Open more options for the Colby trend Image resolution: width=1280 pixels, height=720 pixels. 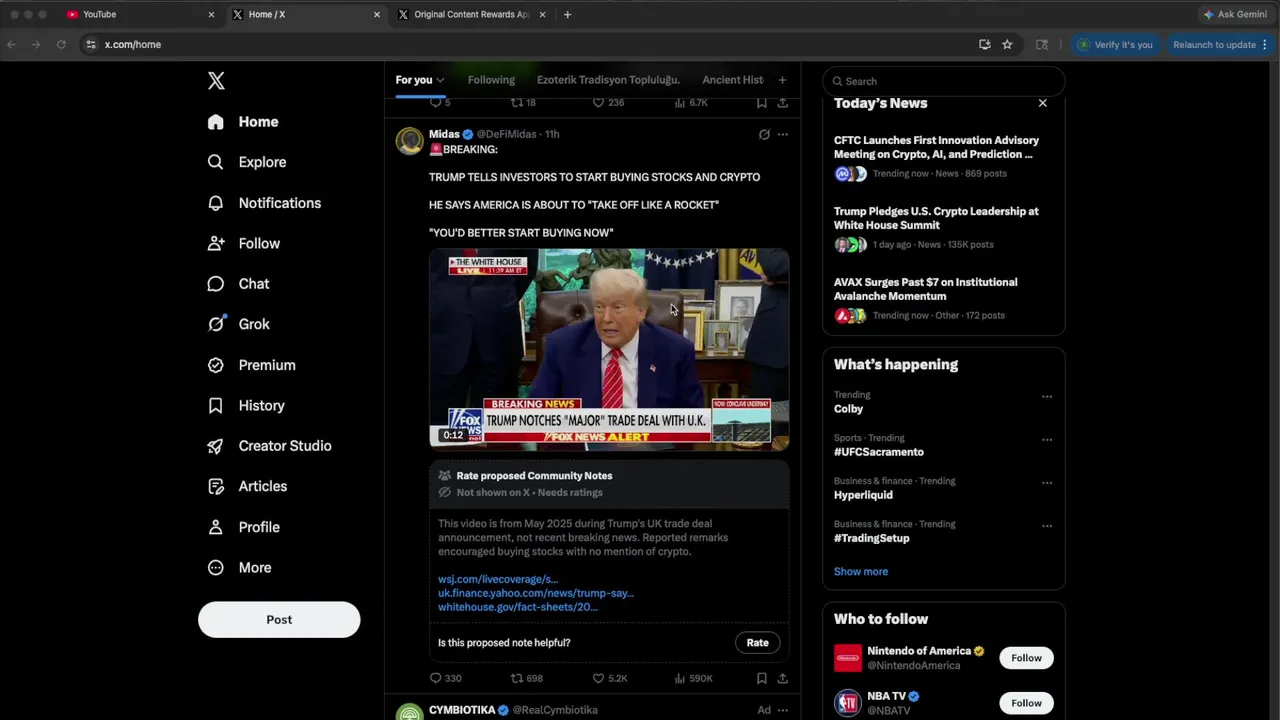point(1047,397)
